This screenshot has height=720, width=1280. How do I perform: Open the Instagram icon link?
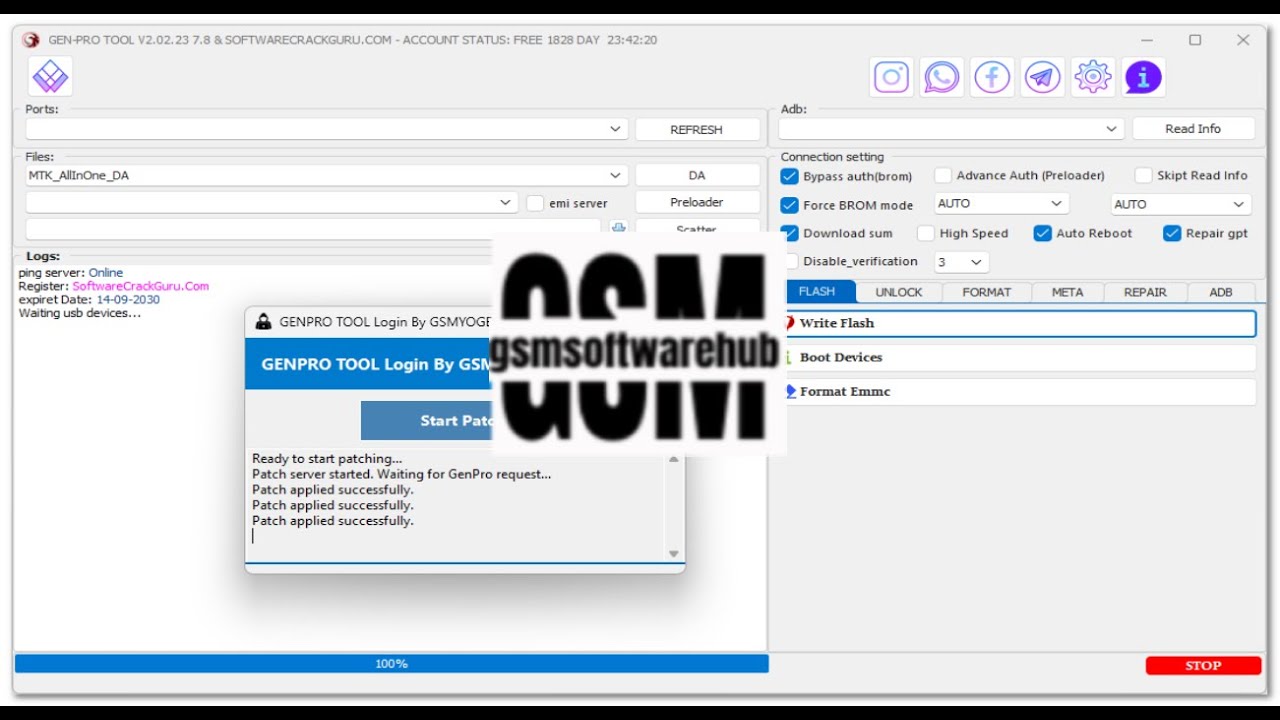pyautogui.click(x=892, y=77)
